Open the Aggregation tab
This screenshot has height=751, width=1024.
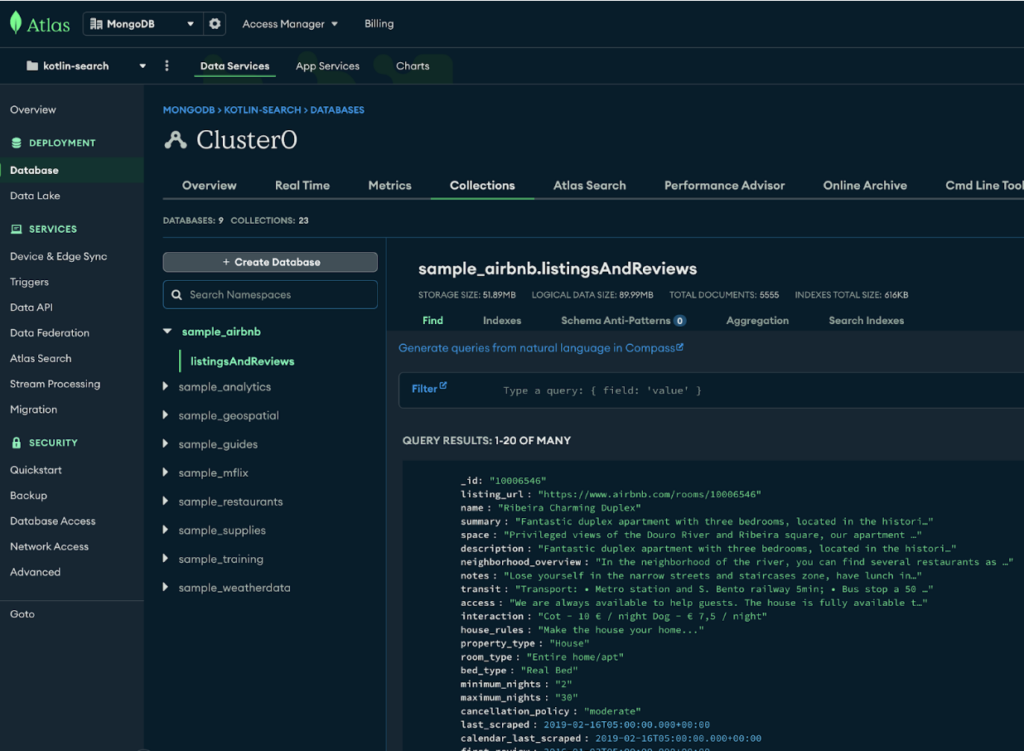757,321
